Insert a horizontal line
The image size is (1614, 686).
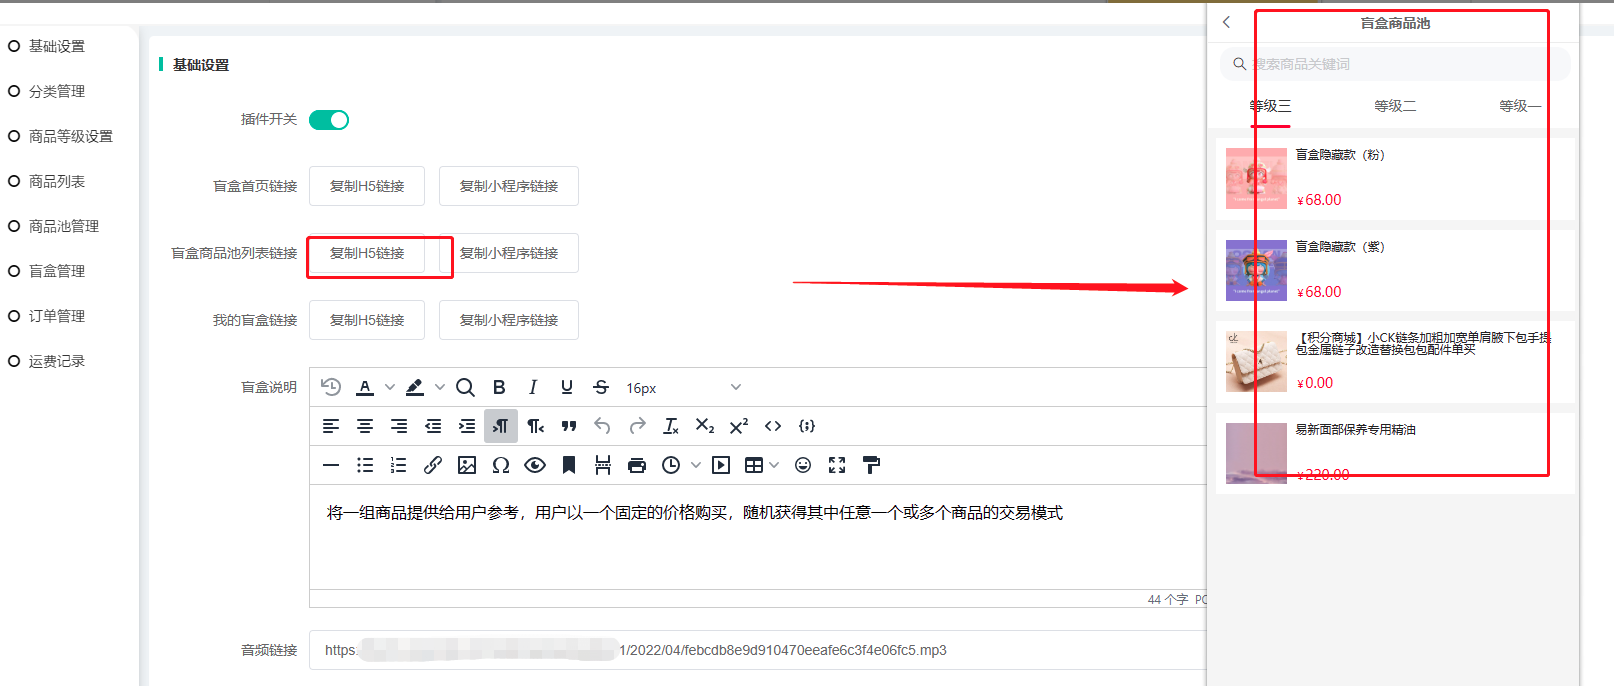click(331, 465)
